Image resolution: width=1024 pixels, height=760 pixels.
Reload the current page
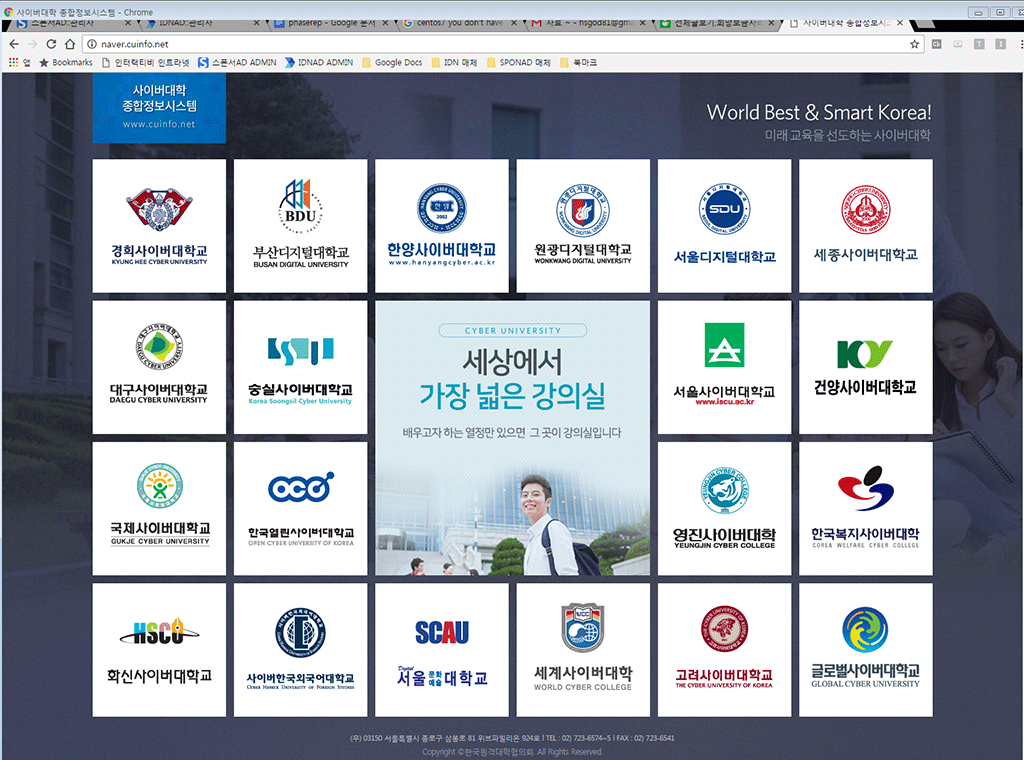51,44
